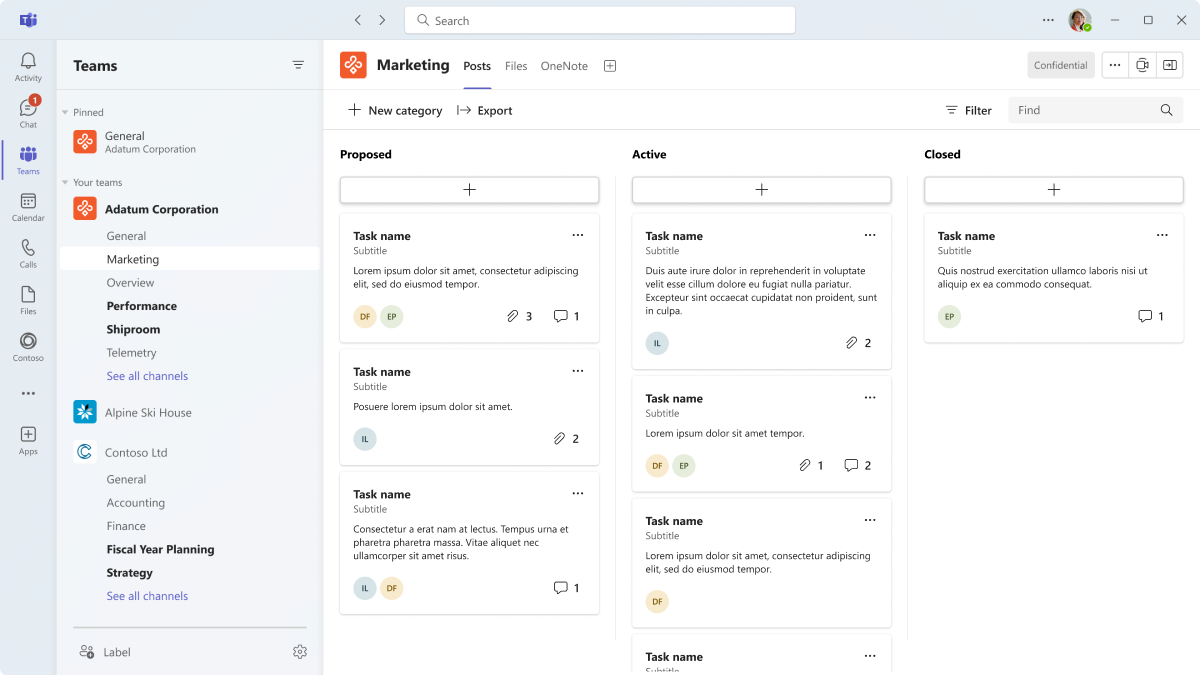Open attachments on Duis aute irure card

pos(859,343)
